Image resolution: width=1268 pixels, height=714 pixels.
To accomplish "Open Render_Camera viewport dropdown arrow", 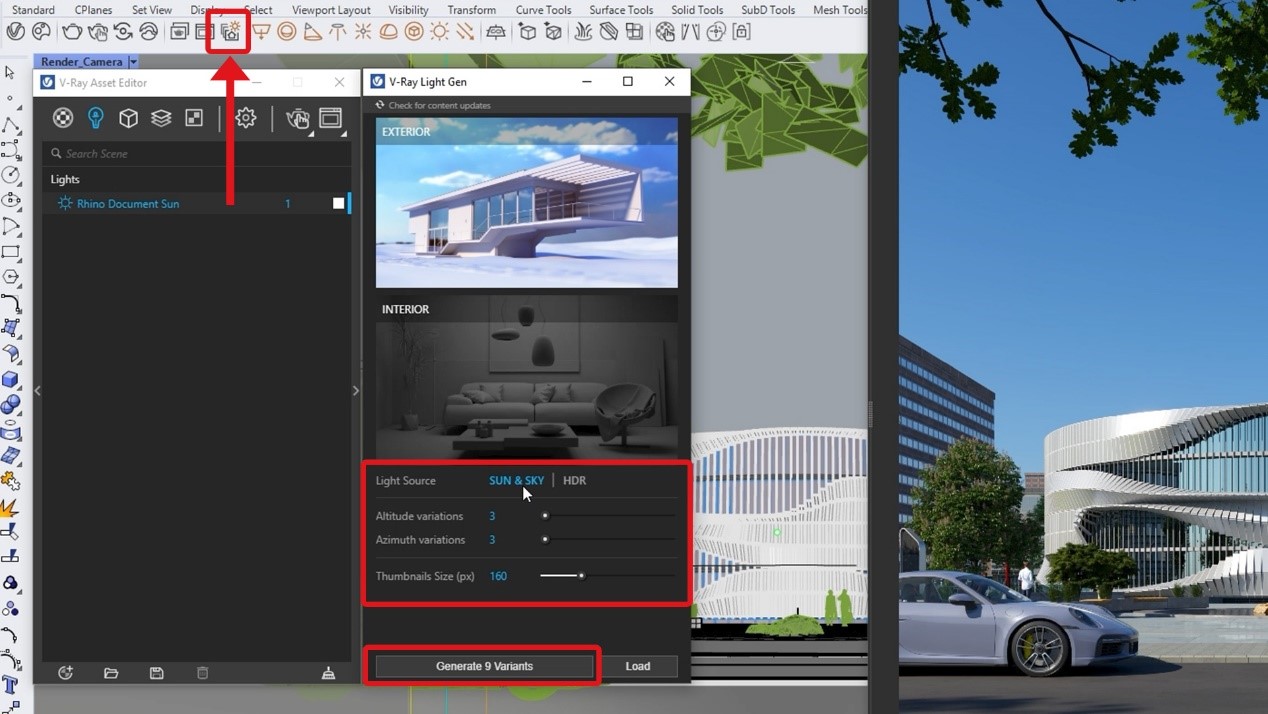I will 133,62.
